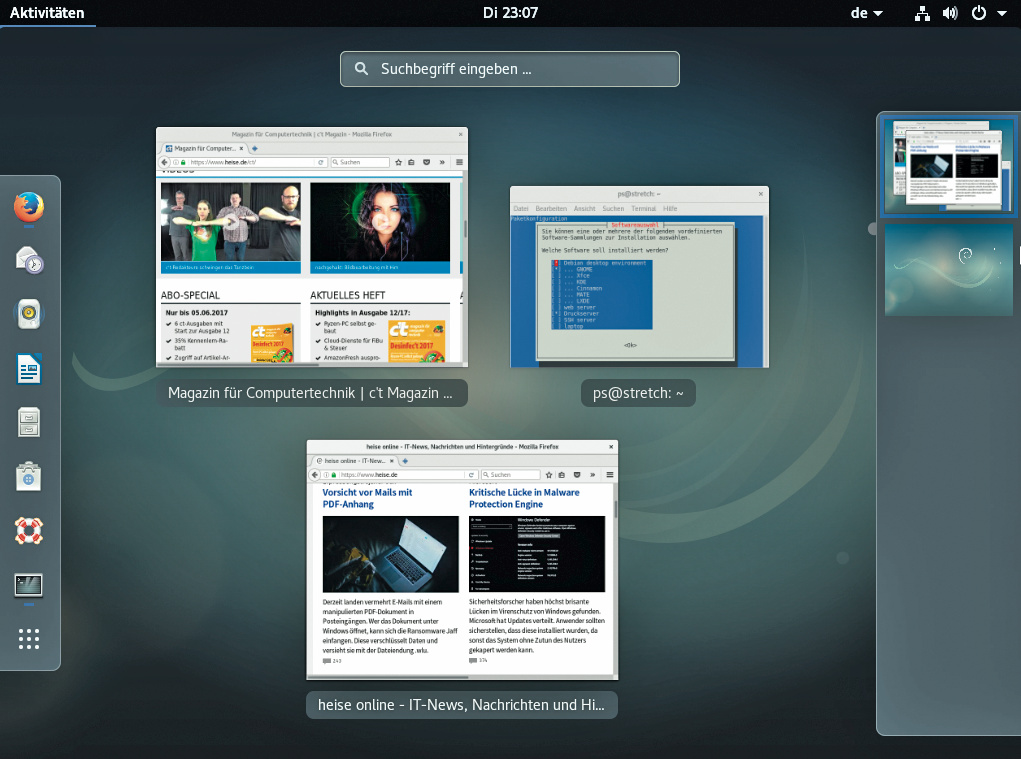Click the 'Suchbegriff eingeben' search field
1021x759 pixels.
[x=510, y=69]
